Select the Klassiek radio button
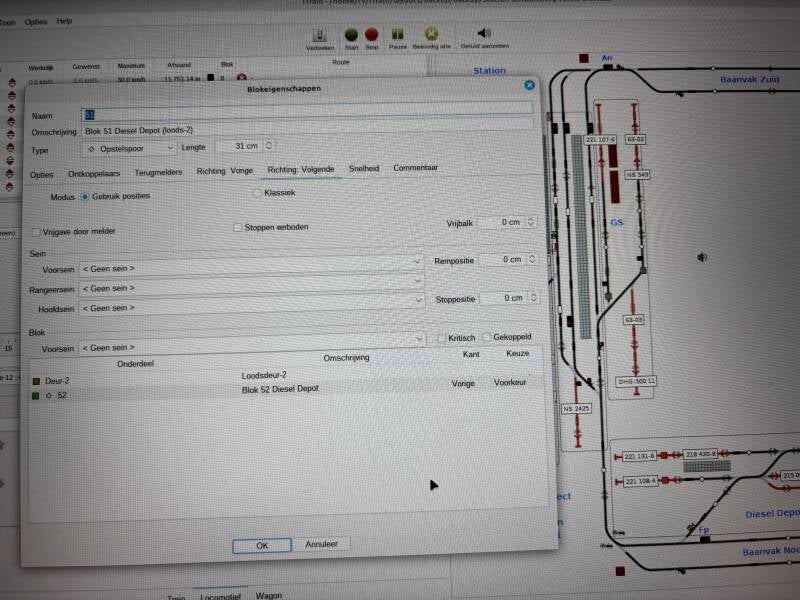The image size is (800, 600). point(257,193)
